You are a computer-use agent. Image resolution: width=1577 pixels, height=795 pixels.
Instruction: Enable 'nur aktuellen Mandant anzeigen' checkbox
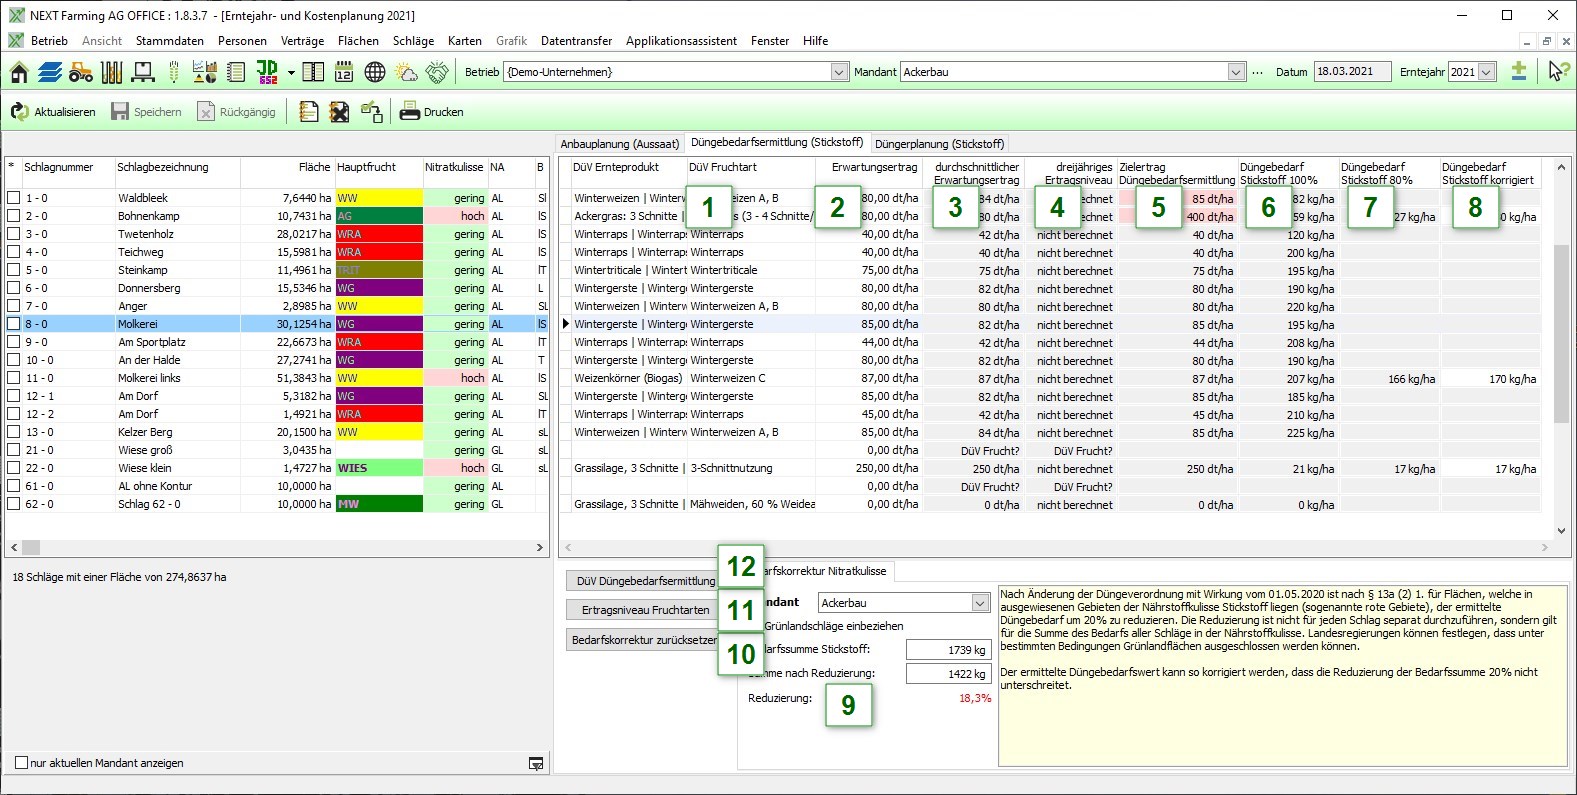pos(21,763)
